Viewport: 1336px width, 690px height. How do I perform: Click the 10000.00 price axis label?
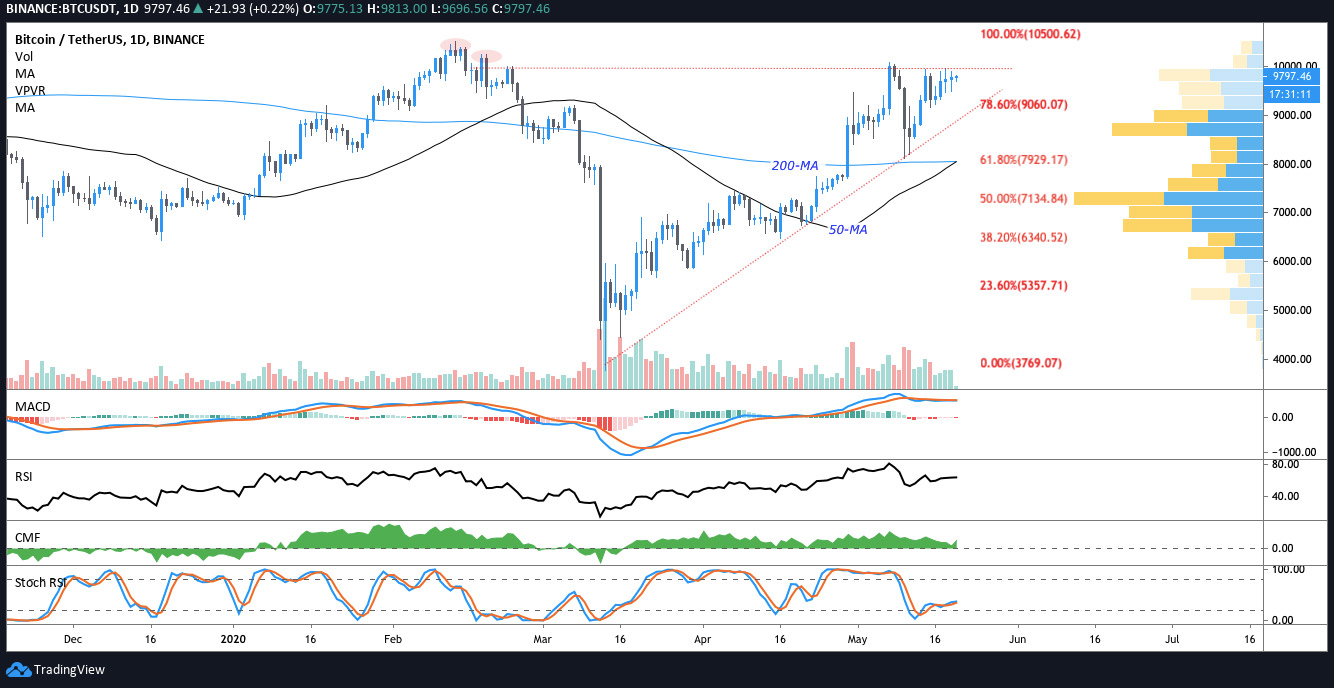point(1293,66)
